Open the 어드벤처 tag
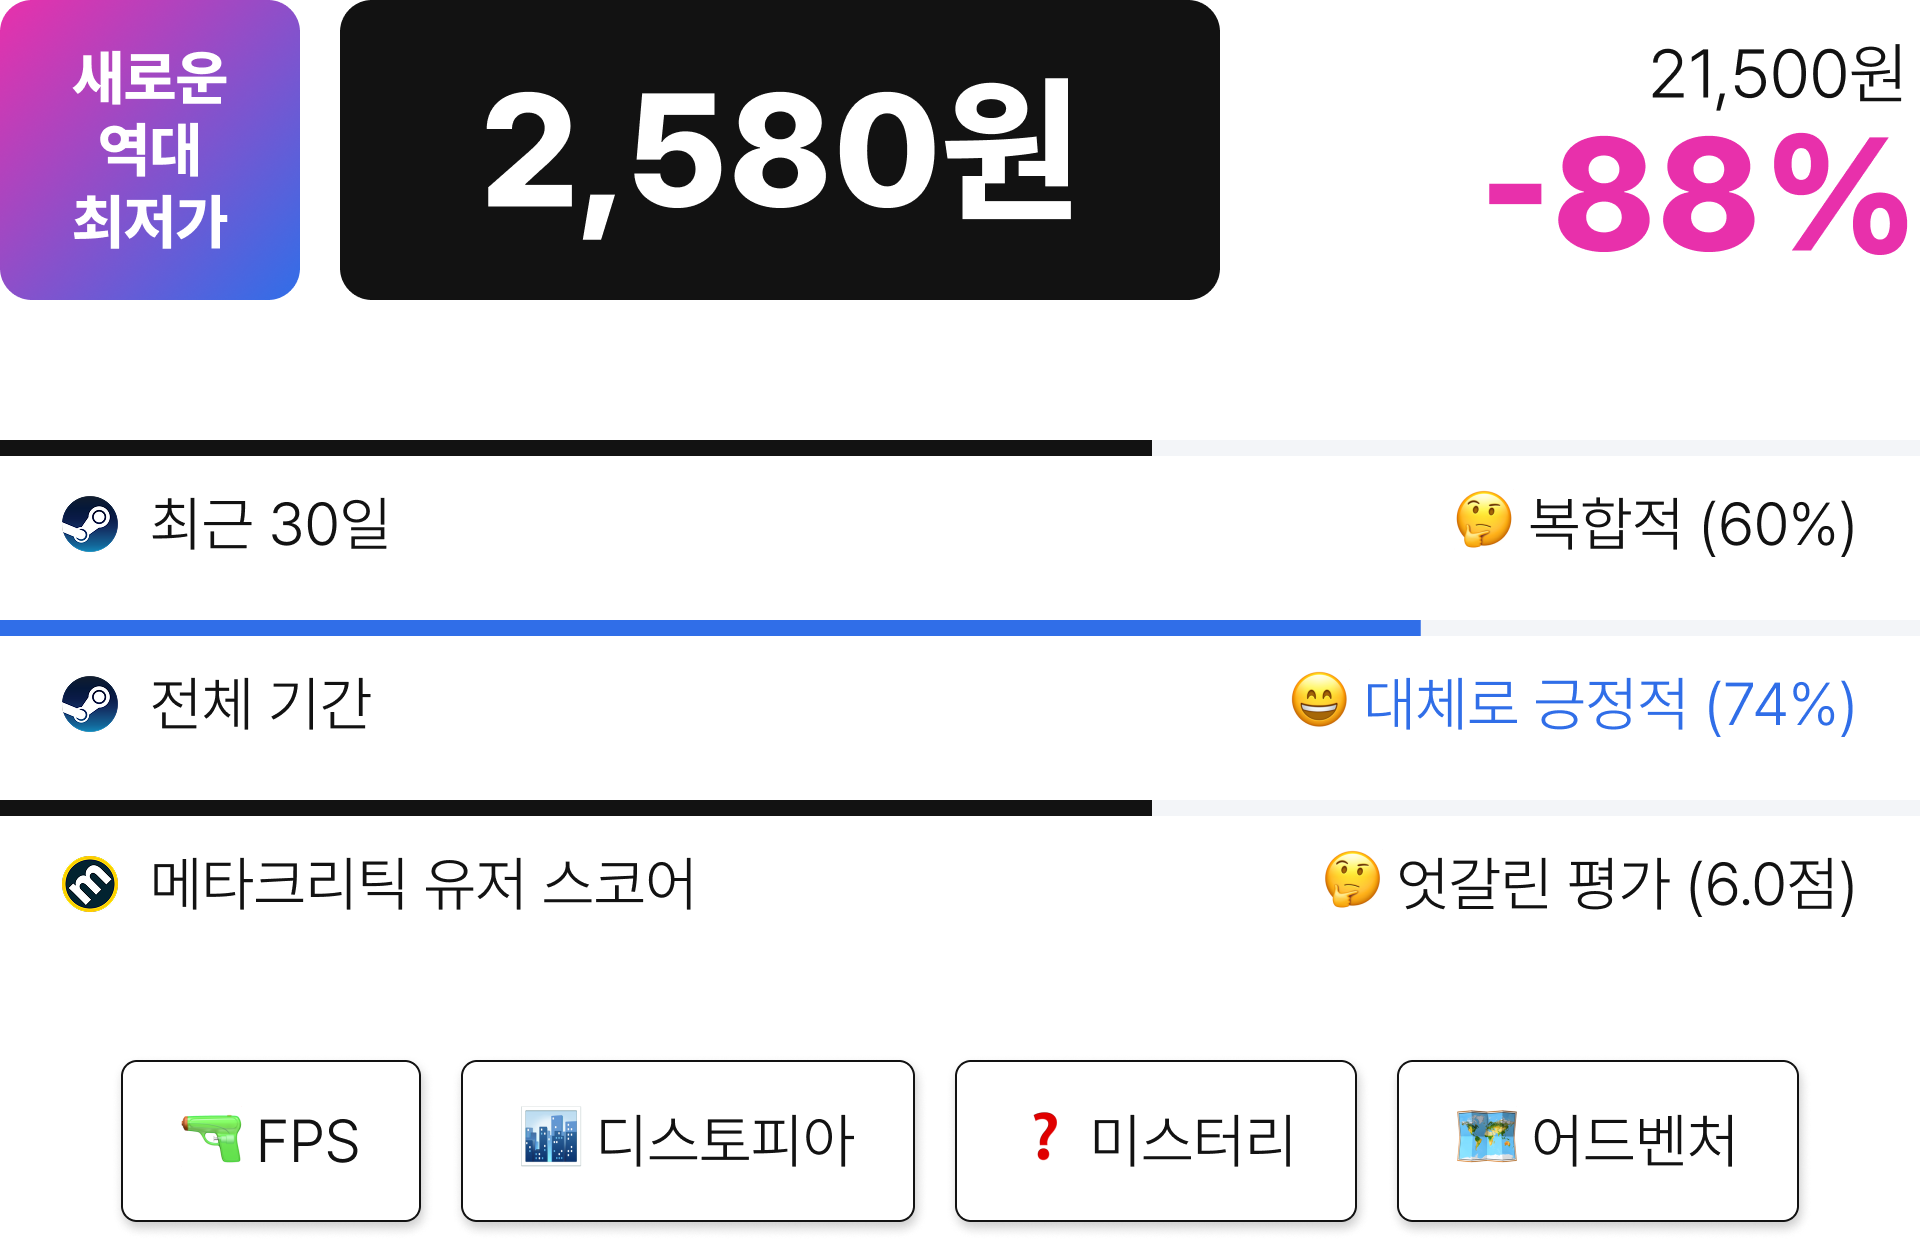Image resolution: width=1920 pixels, height=1240 pixels. [x=1598, y=1141]
